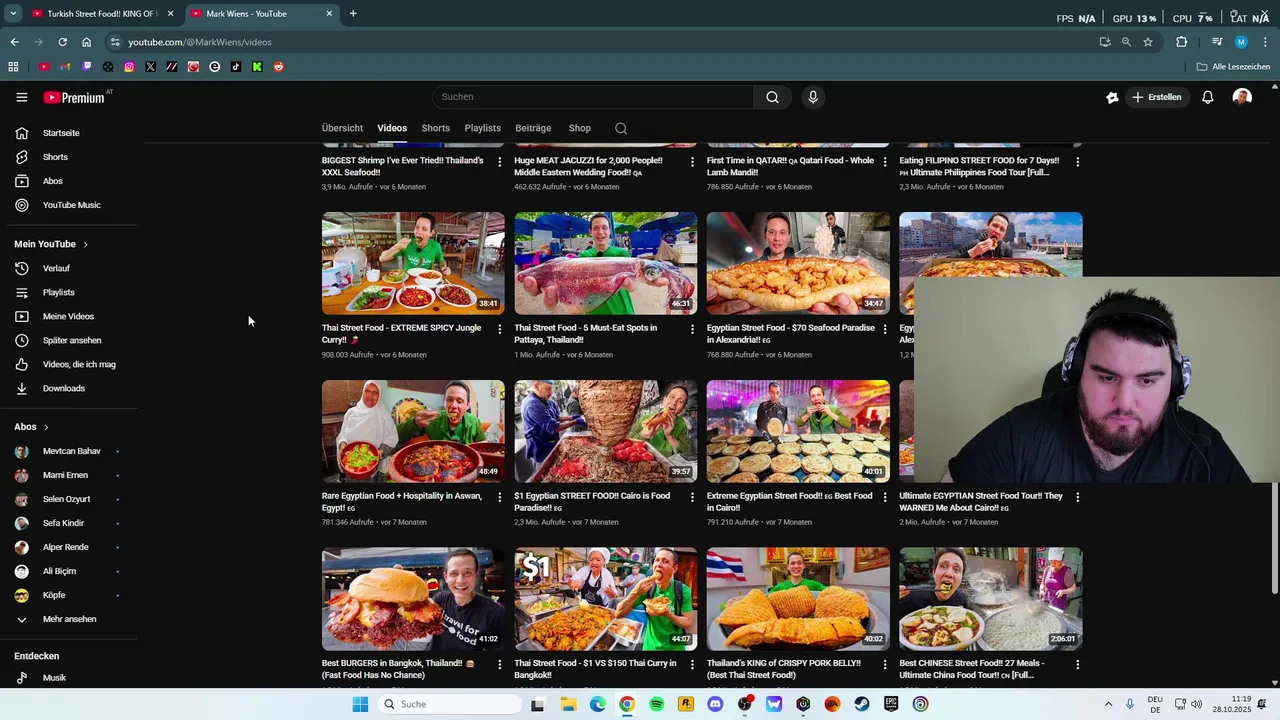Switch to Beiträge channel tab
The image size is (1280, 720).
pos(533,128)
